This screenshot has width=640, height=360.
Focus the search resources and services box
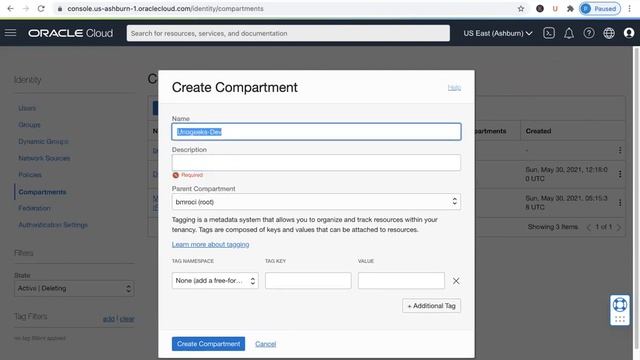tap(288, 33)
